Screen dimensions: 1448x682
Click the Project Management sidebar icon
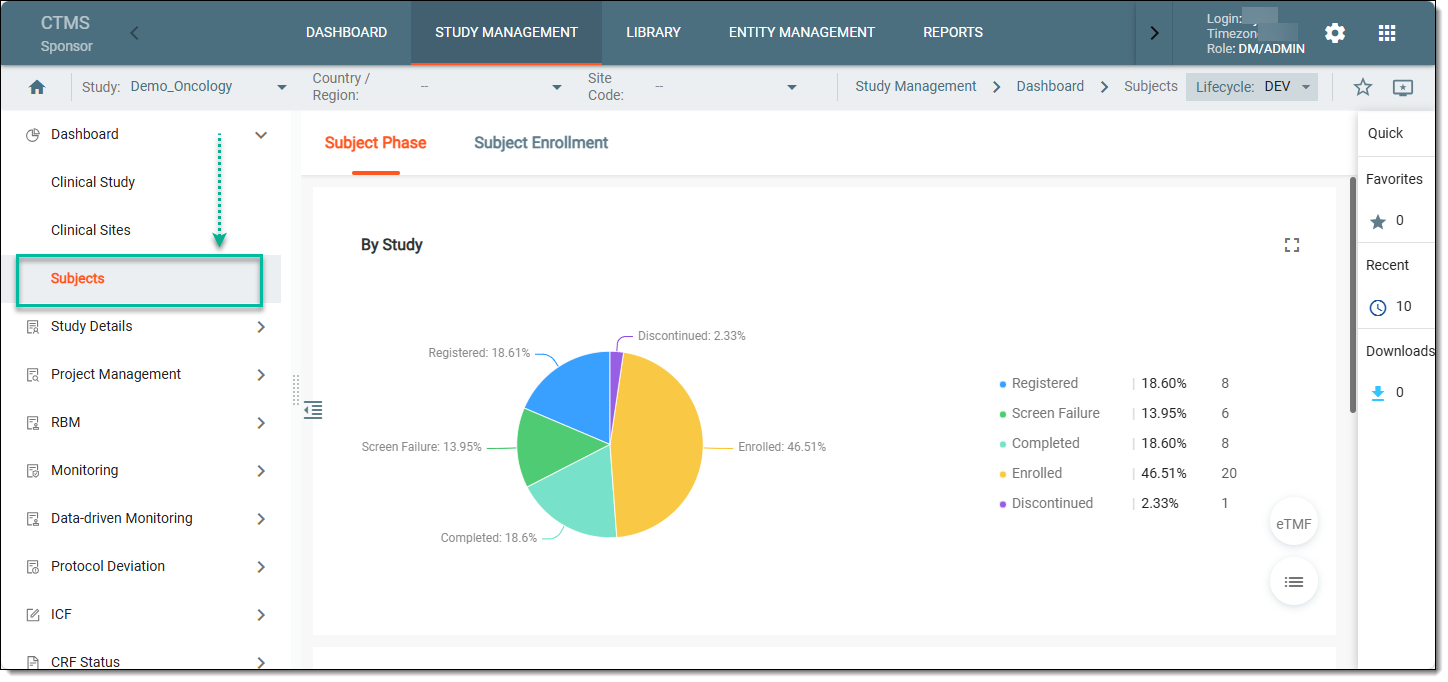pyautogui.click(x=33, y=375)
